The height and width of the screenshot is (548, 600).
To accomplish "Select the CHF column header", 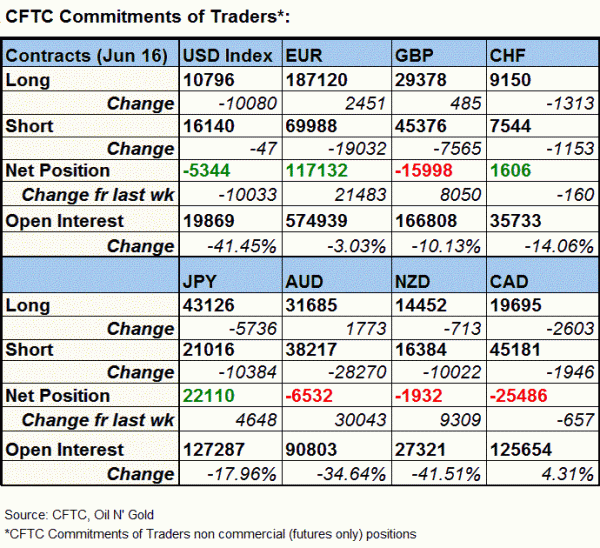I will (508, 55).
